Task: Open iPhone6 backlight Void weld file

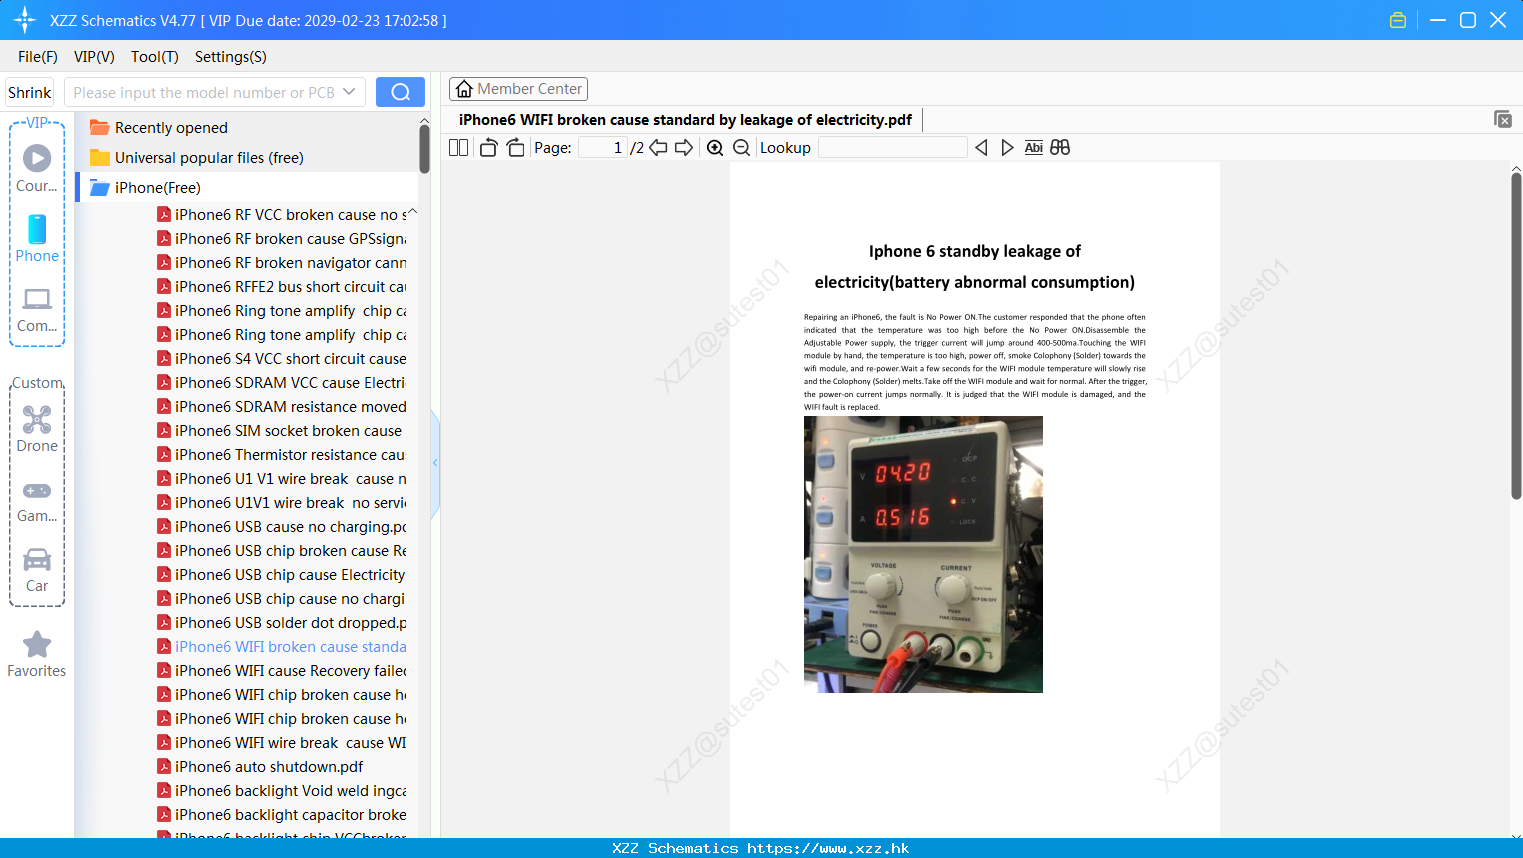Action: (x=282, y=791)
